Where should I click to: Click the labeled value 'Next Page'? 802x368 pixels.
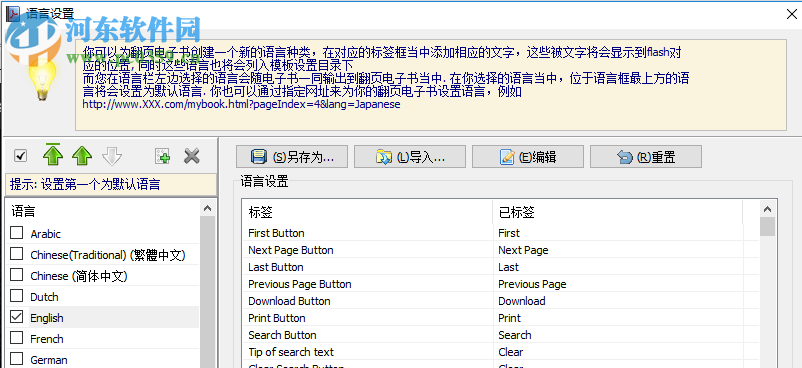tap(523, 250)
